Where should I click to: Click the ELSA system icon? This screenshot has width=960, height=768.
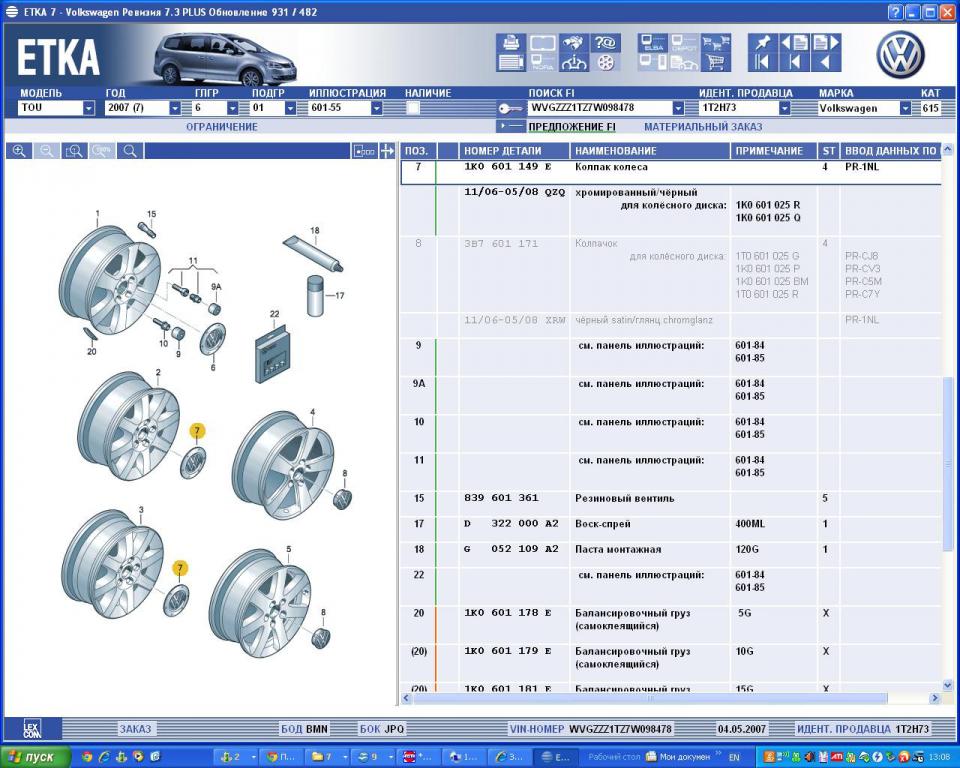(x=653, y=43)
